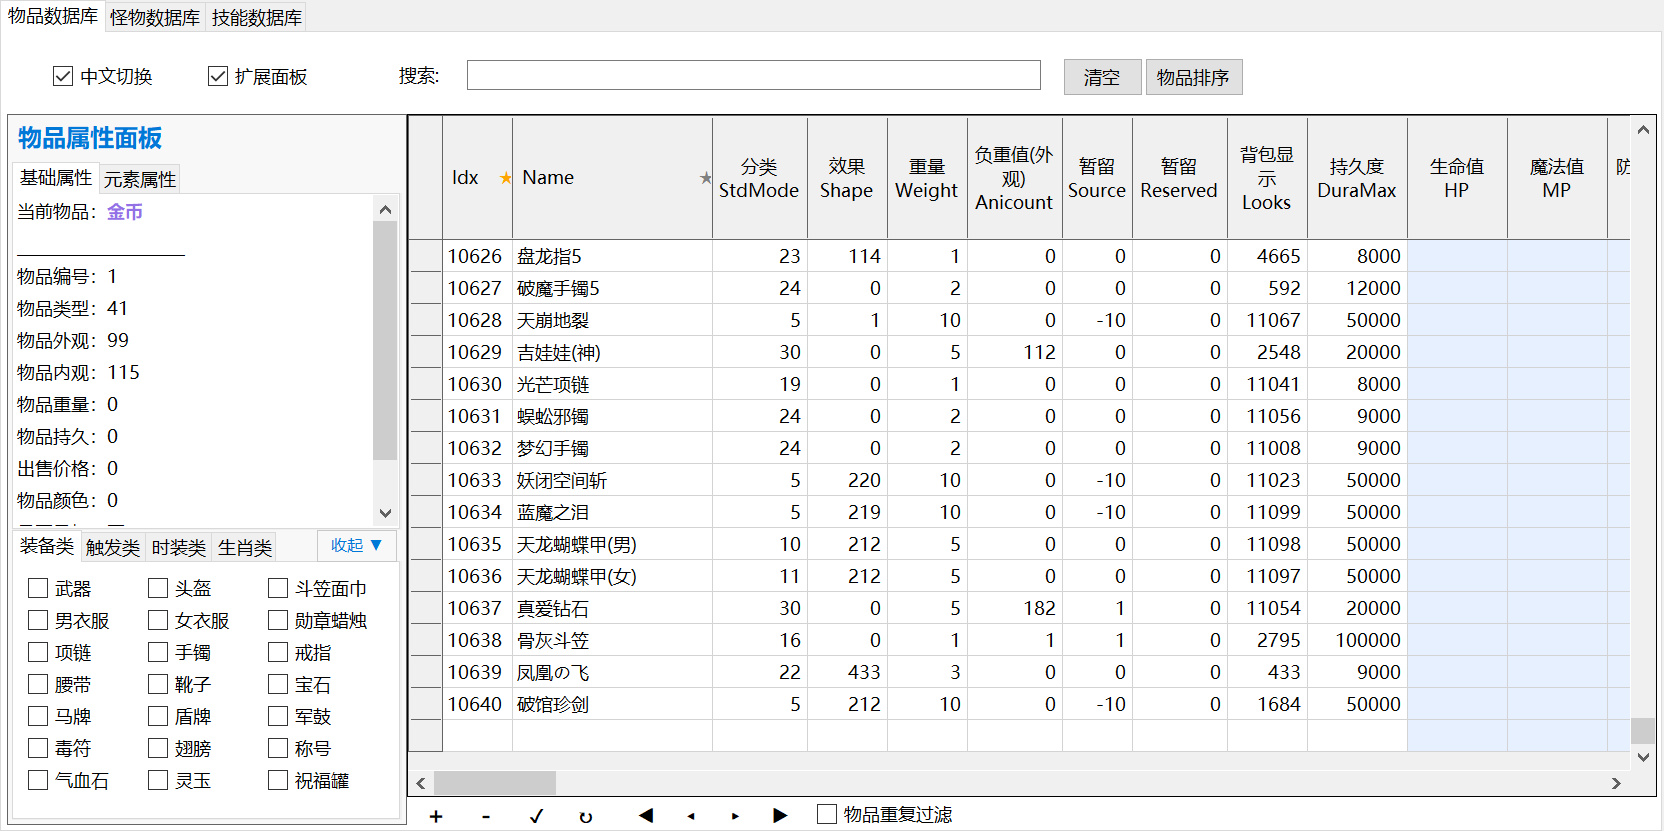Select row 盘龙指5

point(1019,256)
